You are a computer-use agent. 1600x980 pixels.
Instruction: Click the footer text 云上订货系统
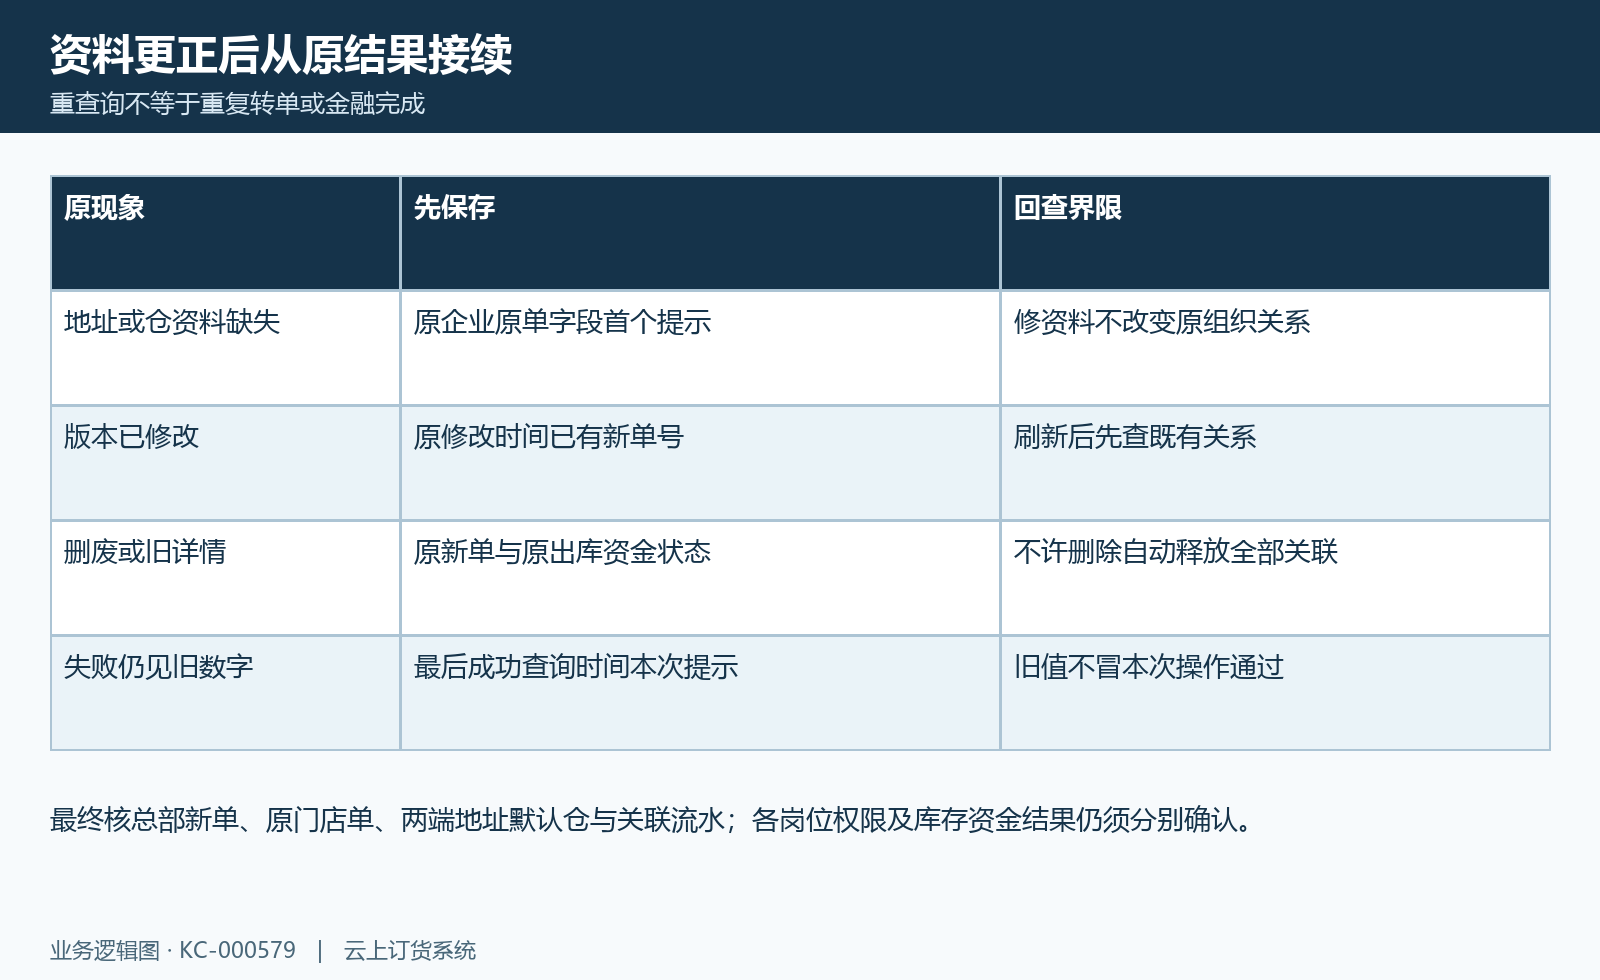coord(410,950)
